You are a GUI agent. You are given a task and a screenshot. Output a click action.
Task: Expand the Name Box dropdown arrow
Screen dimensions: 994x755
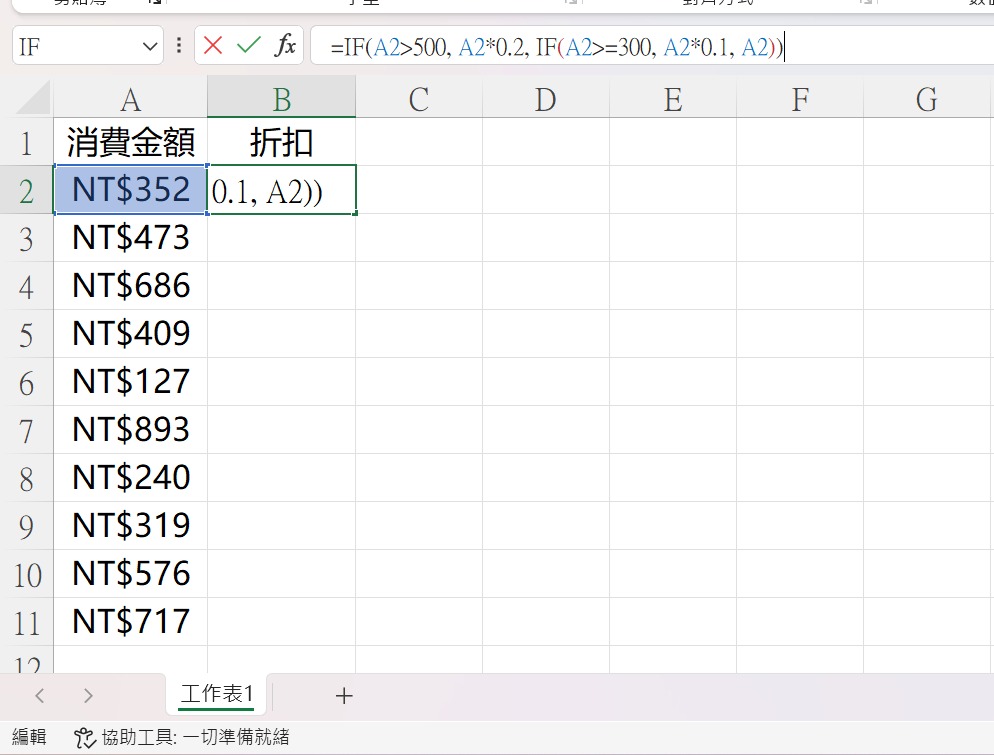pyautogui.click(x=150, y=46)
